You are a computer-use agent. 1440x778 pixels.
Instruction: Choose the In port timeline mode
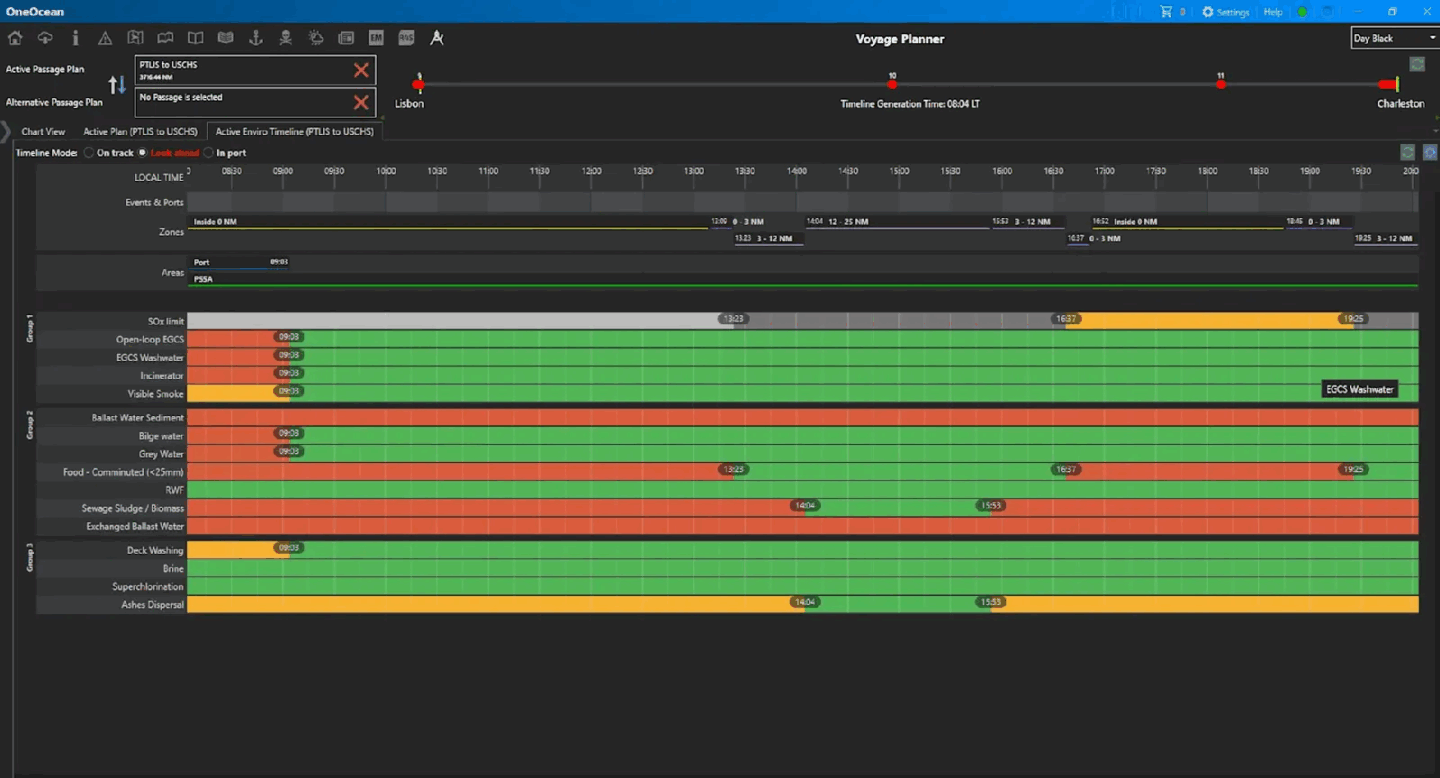[208, 153]
